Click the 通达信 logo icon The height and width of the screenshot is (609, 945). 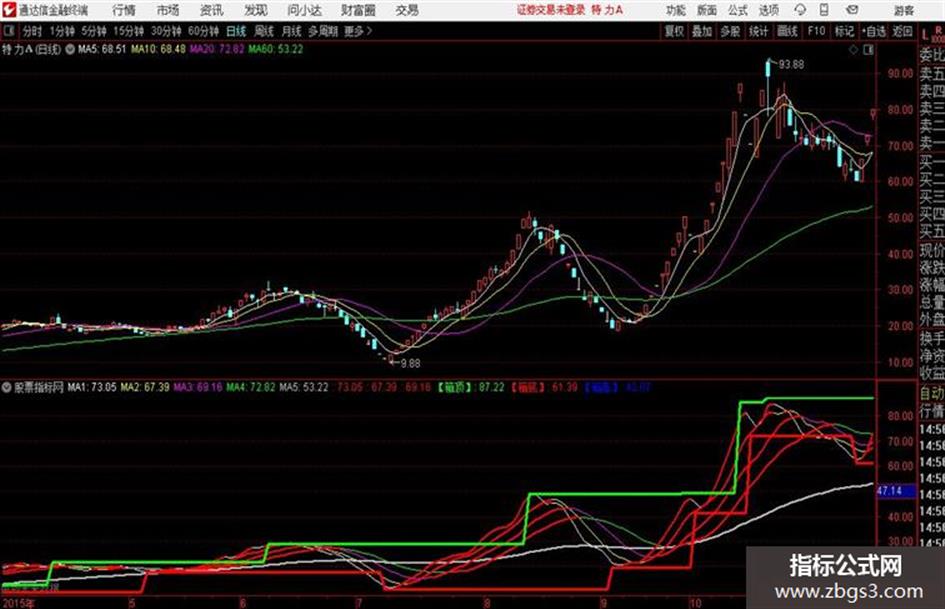point(9,10)
